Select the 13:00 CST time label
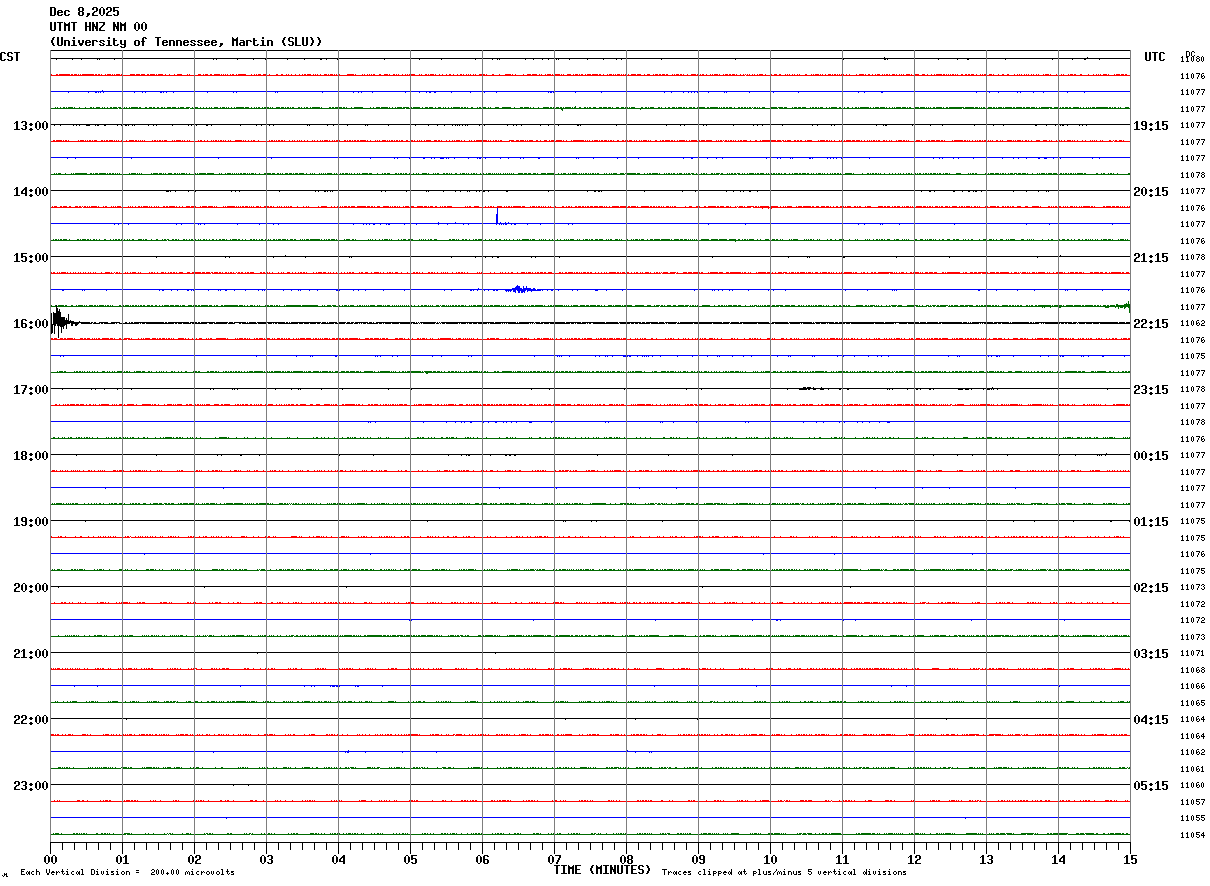The image size is (1210, 886). [31, 126]
